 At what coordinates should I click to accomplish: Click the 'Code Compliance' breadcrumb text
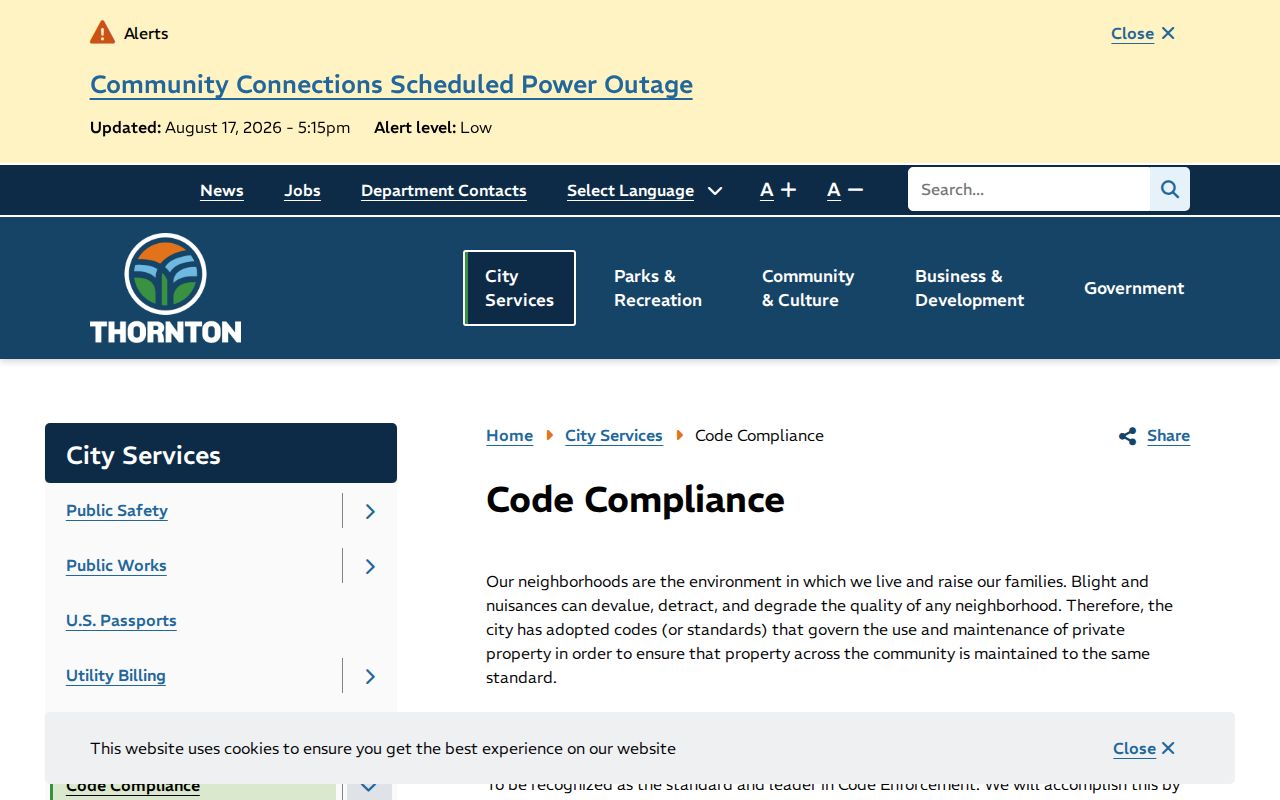(x=759, y=436)
